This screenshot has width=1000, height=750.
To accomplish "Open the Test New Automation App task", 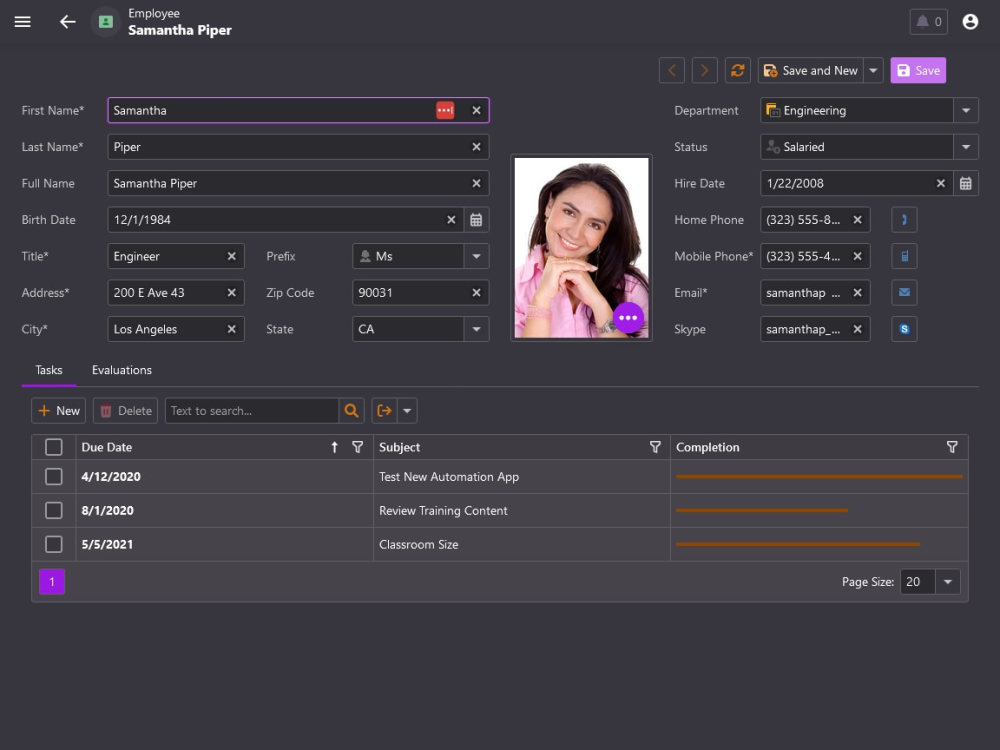I will [x=449, y=476].
